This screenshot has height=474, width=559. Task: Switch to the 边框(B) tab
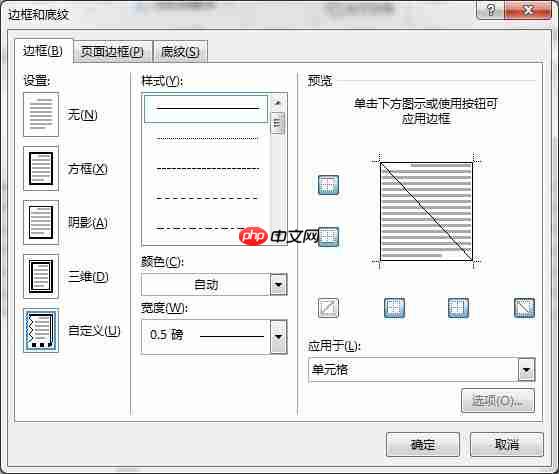point(43,51)
